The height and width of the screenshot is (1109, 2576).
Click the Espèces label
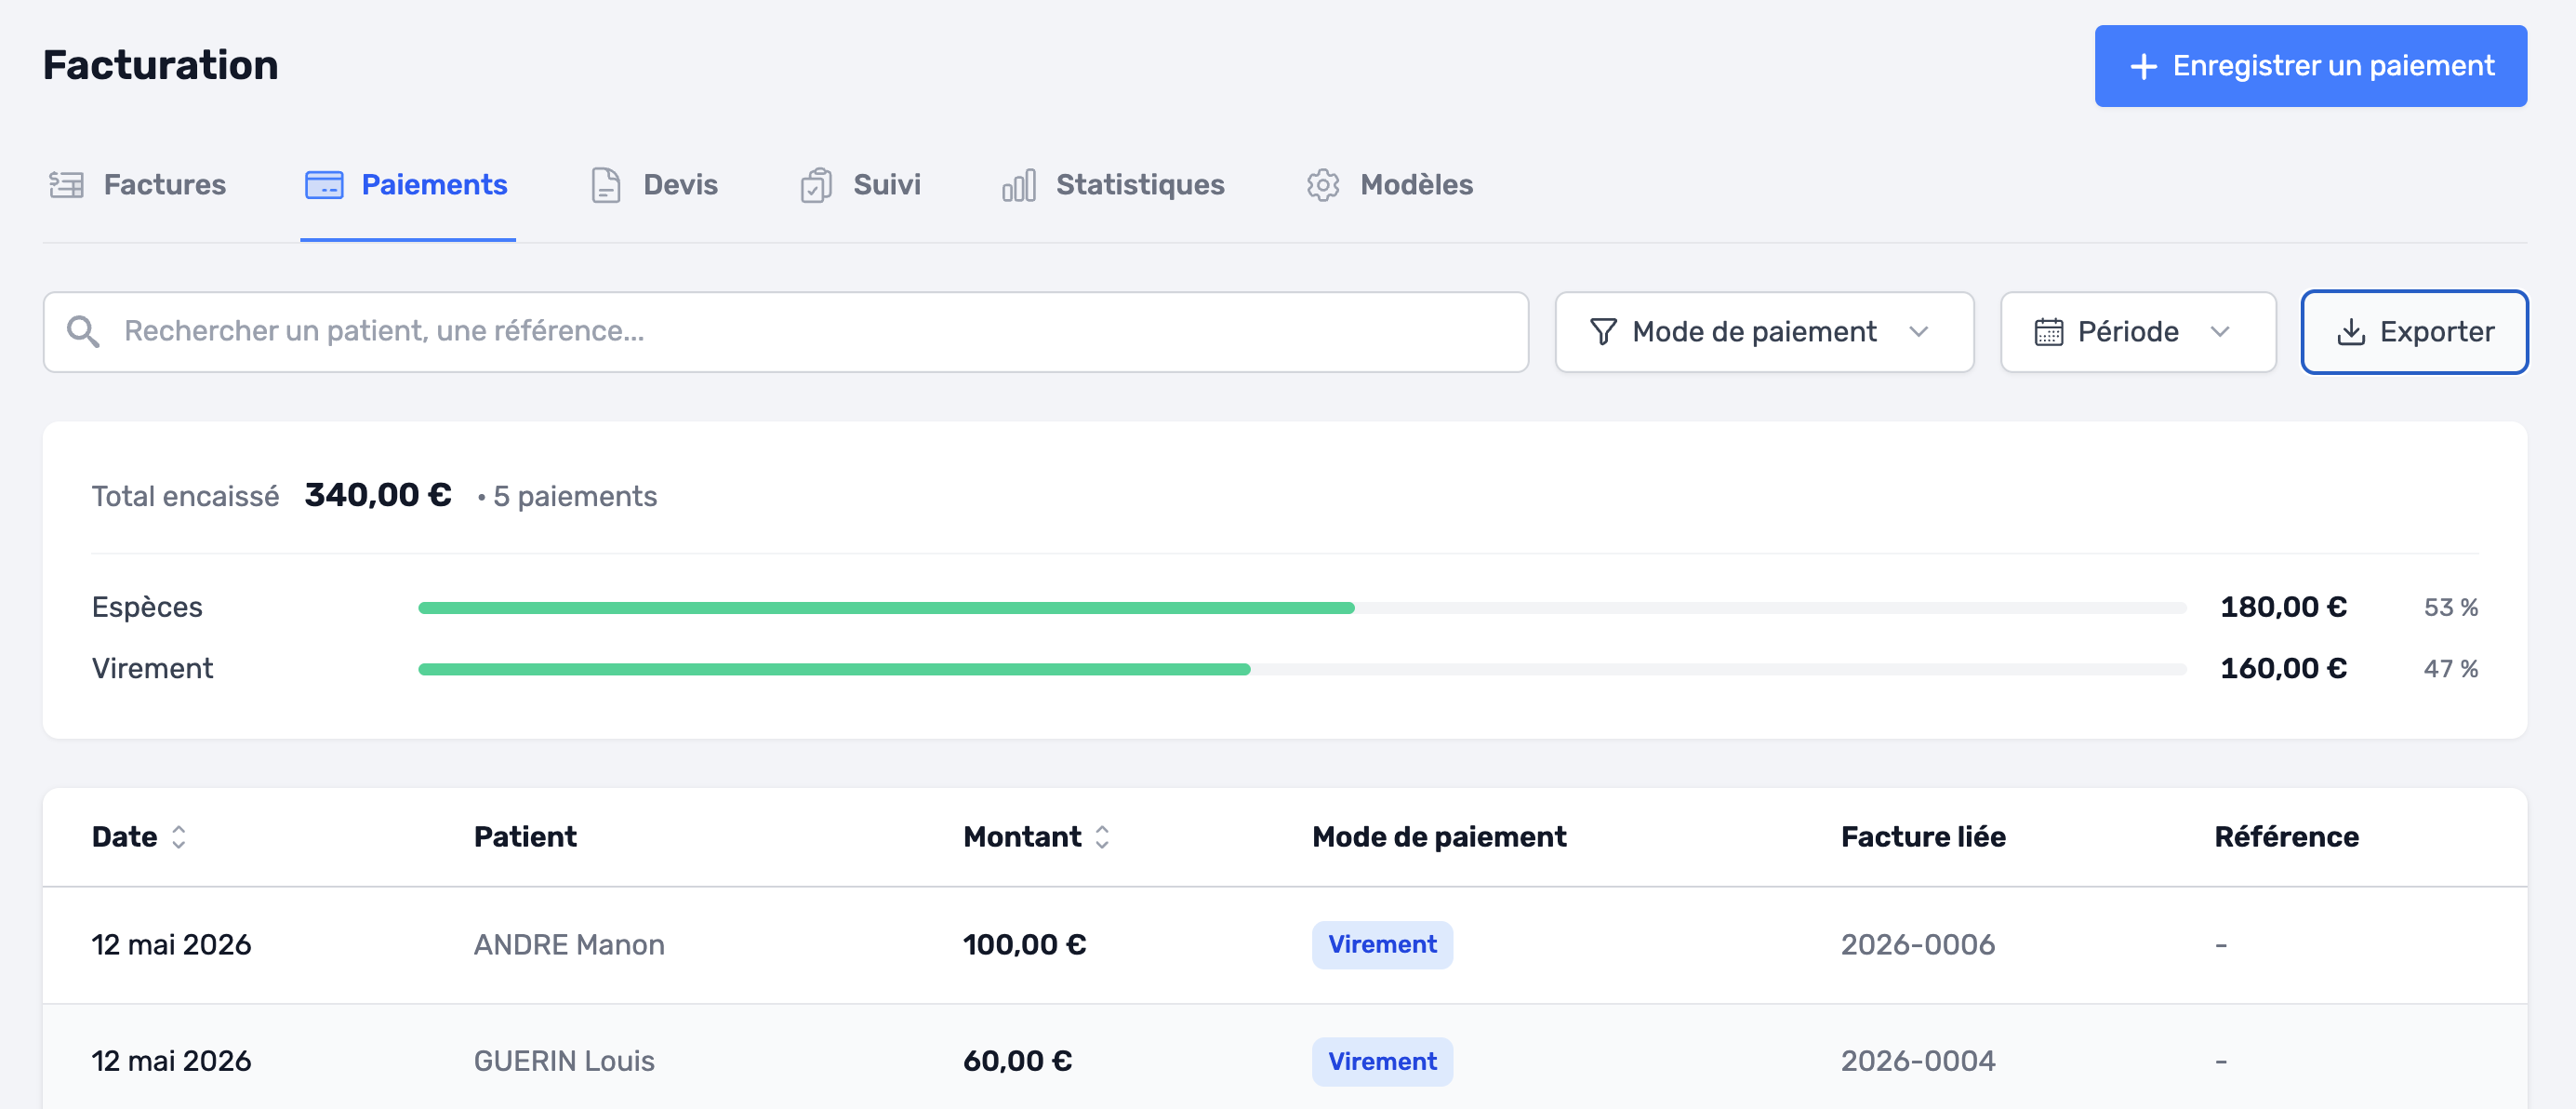pyautogui.click(x=147, y=607)
